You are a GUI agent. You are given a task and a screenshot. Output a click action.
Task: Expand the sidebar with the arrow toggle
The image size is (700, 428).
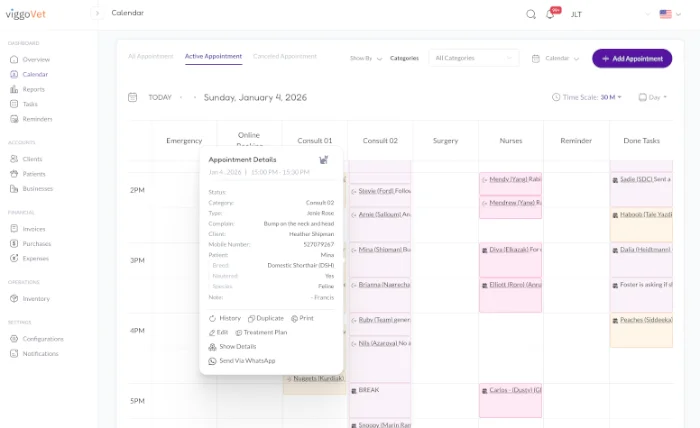[97, 13]
